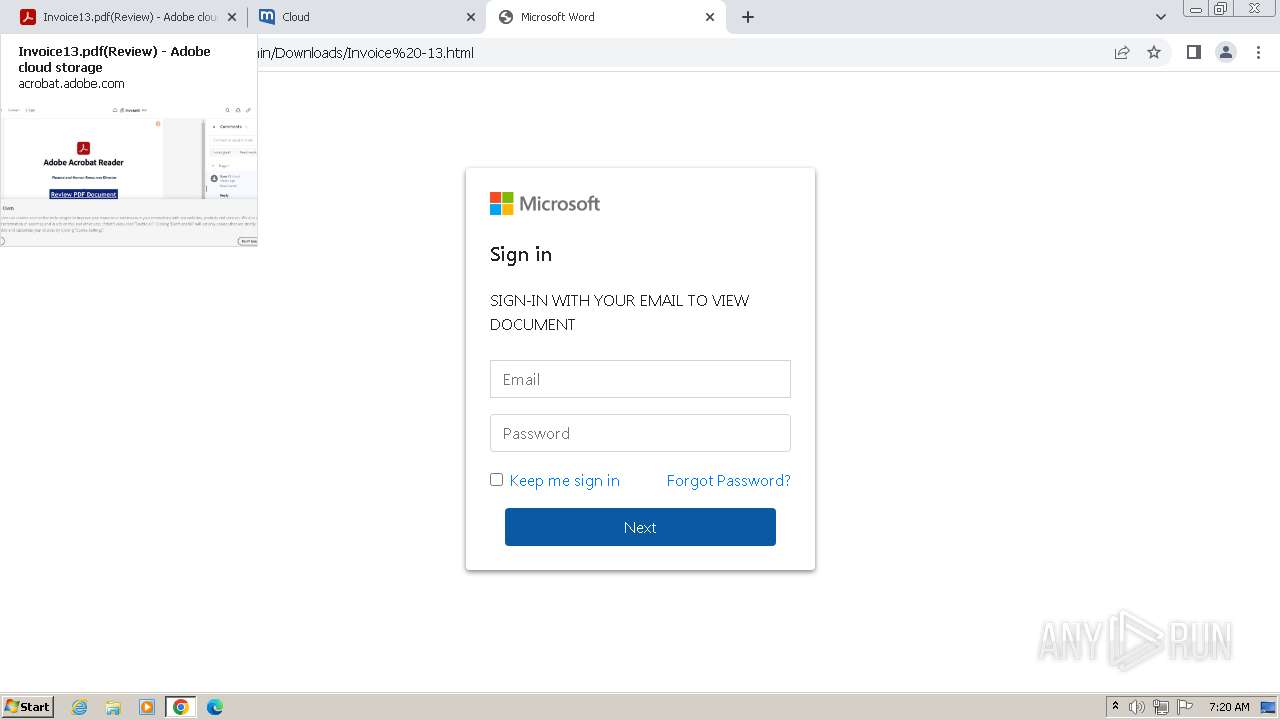Open Windows Media Player taskbar icon
1280x720 pixels.
tap(147, 707)
